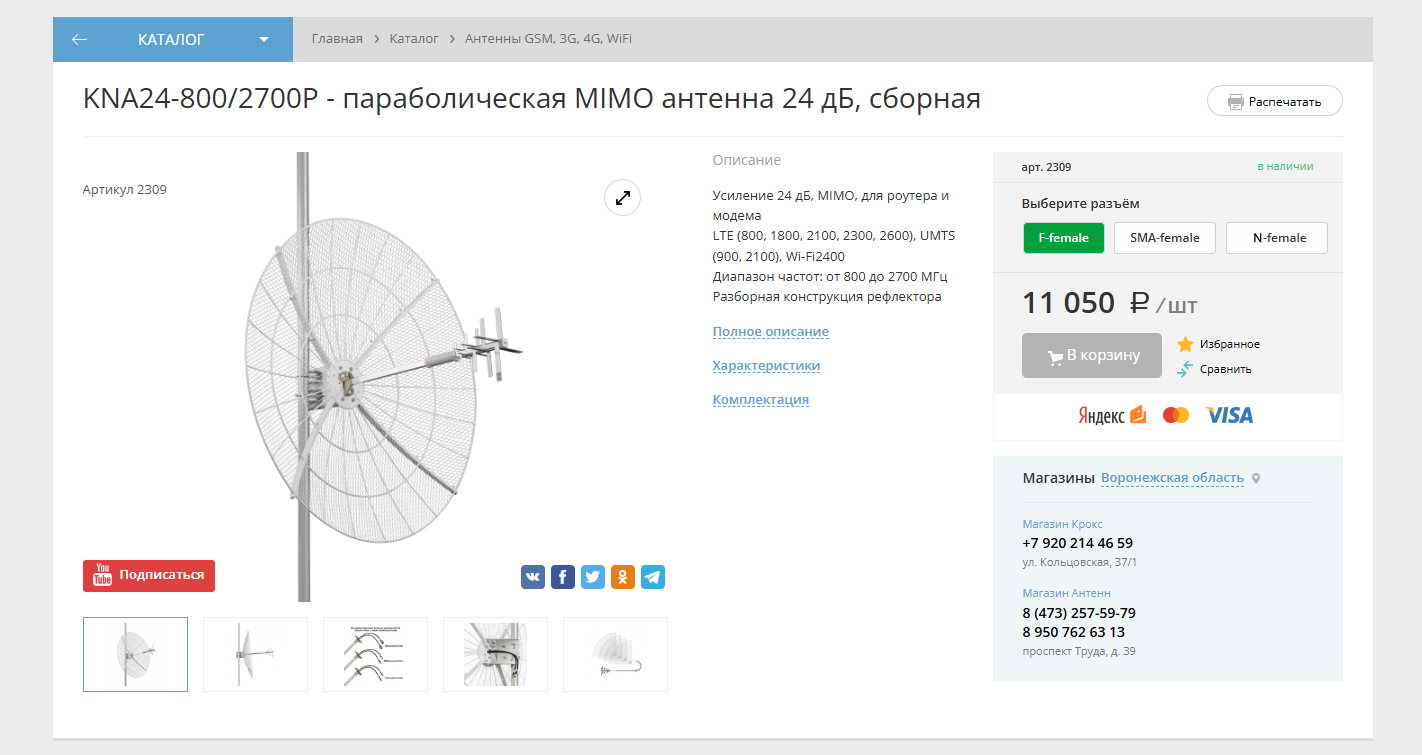Navigate to Главная via breadcrumbs

tap(337, 38)
